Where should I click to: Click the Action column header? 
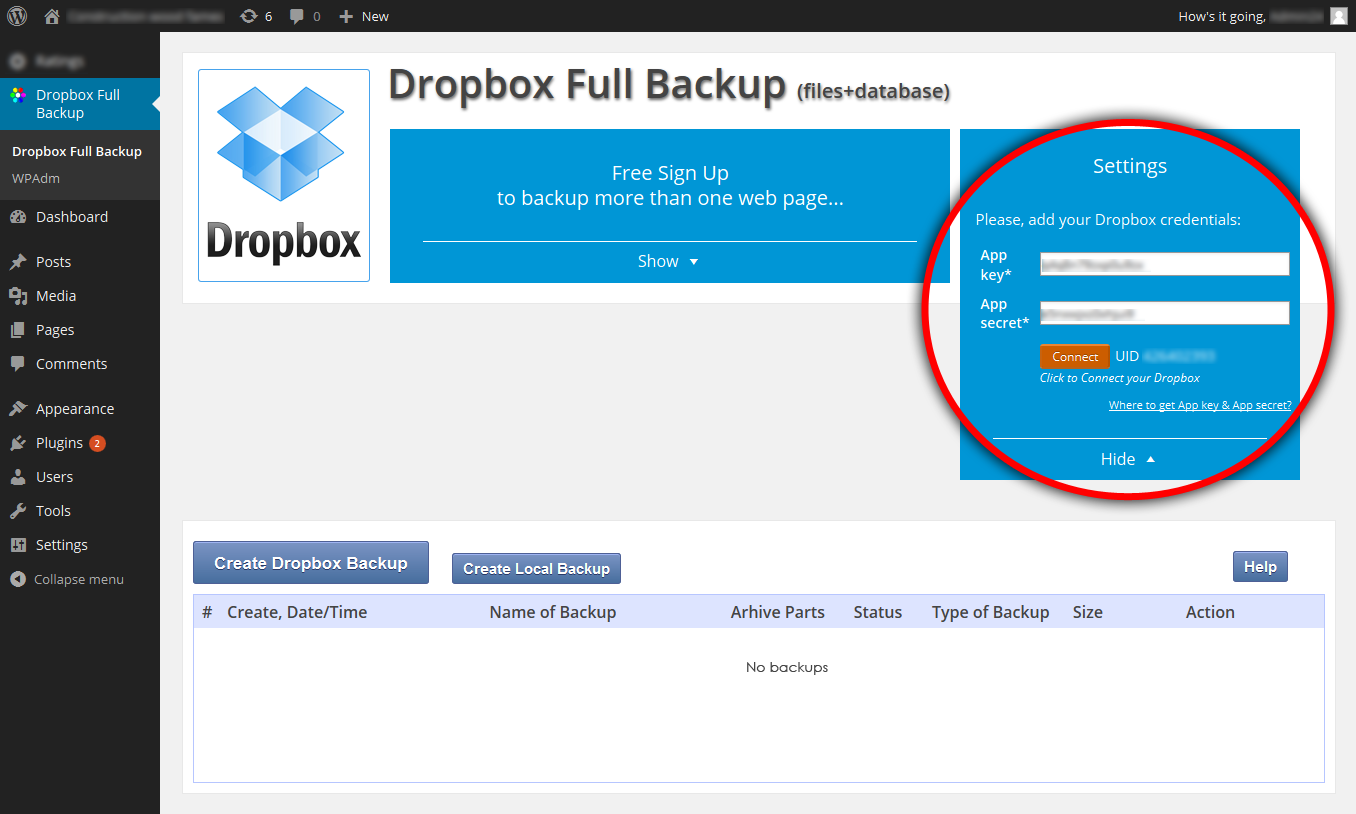(x=1210, y=612)
